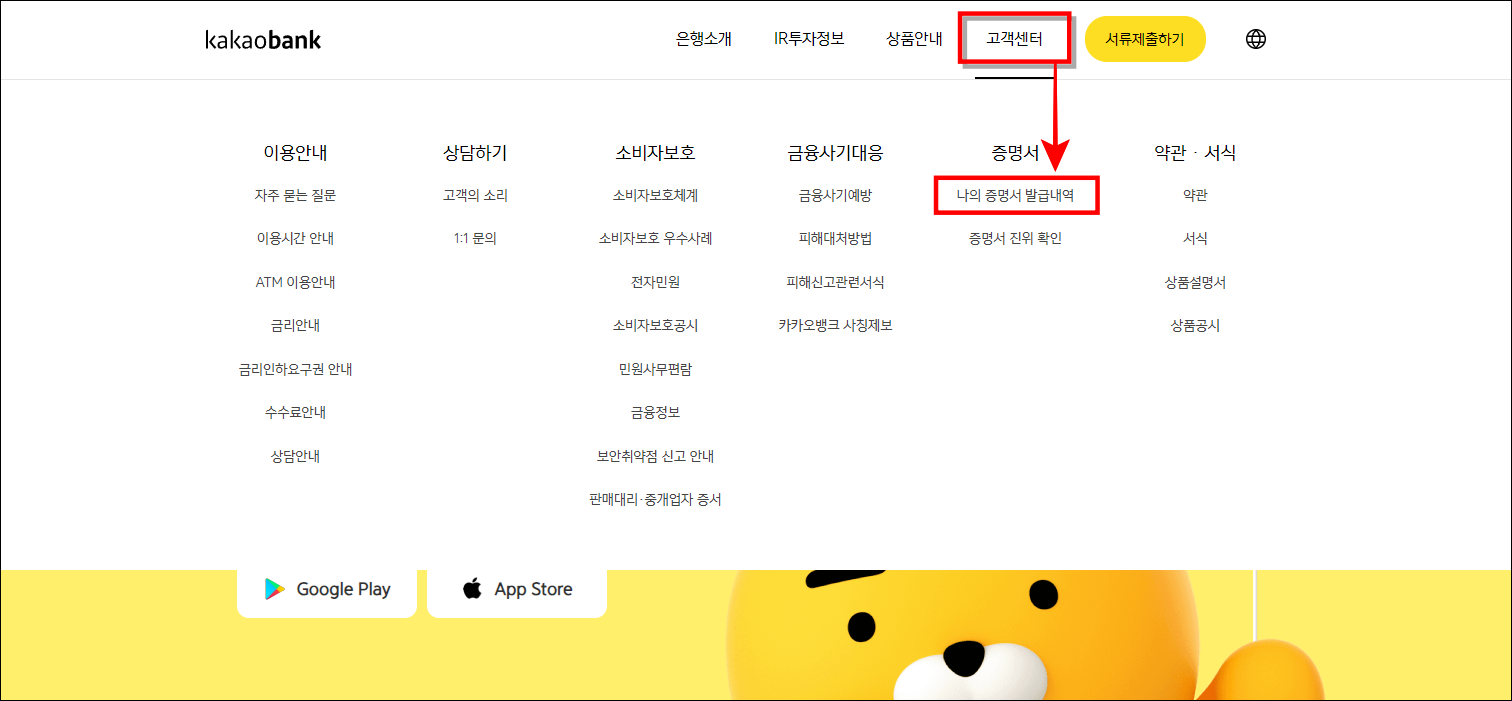Open 민원사무편람 link
The width and height of the screenshot is (1512, 701).
click(x=655, y=369)
